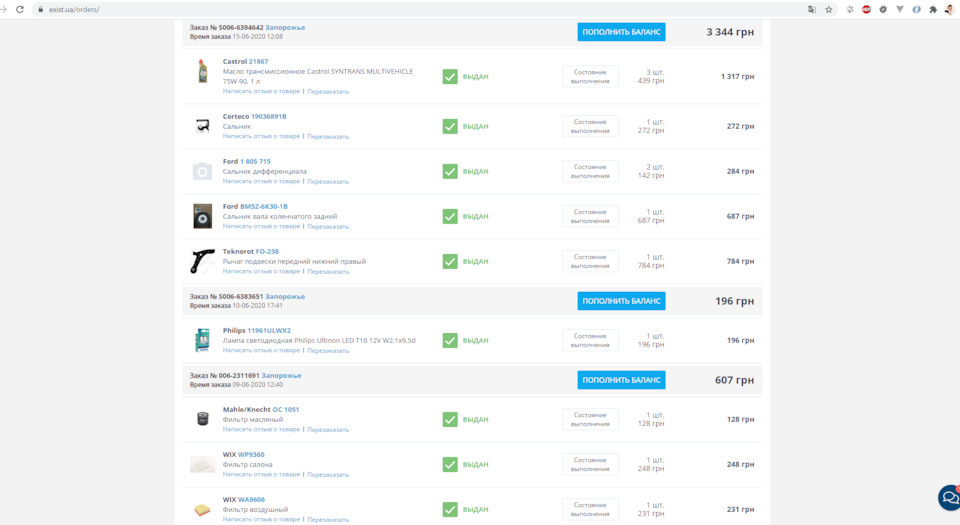Click the forward navigation arrow in the browser

coord(3,9)
